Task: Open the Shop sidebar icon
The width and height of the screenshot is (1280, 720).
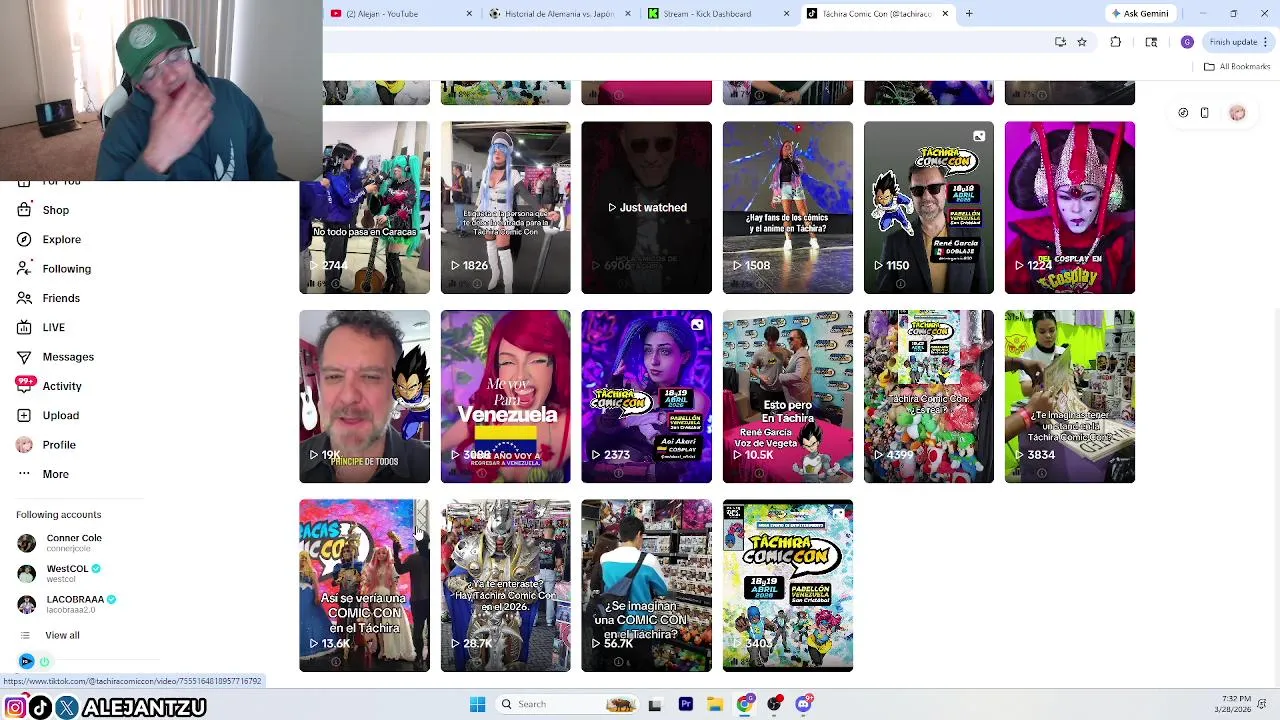Action: point(25,210)
